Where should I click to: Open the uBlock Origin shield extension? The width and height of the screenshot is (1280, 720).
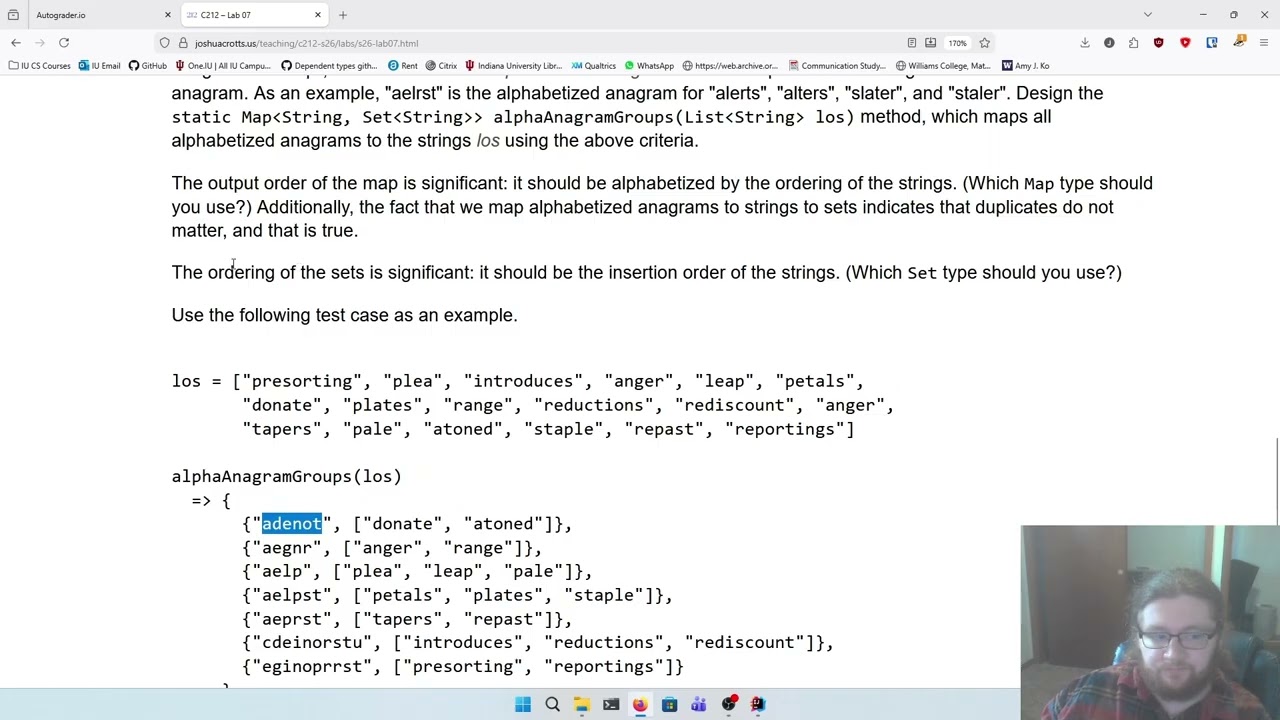click(1159, 43)
